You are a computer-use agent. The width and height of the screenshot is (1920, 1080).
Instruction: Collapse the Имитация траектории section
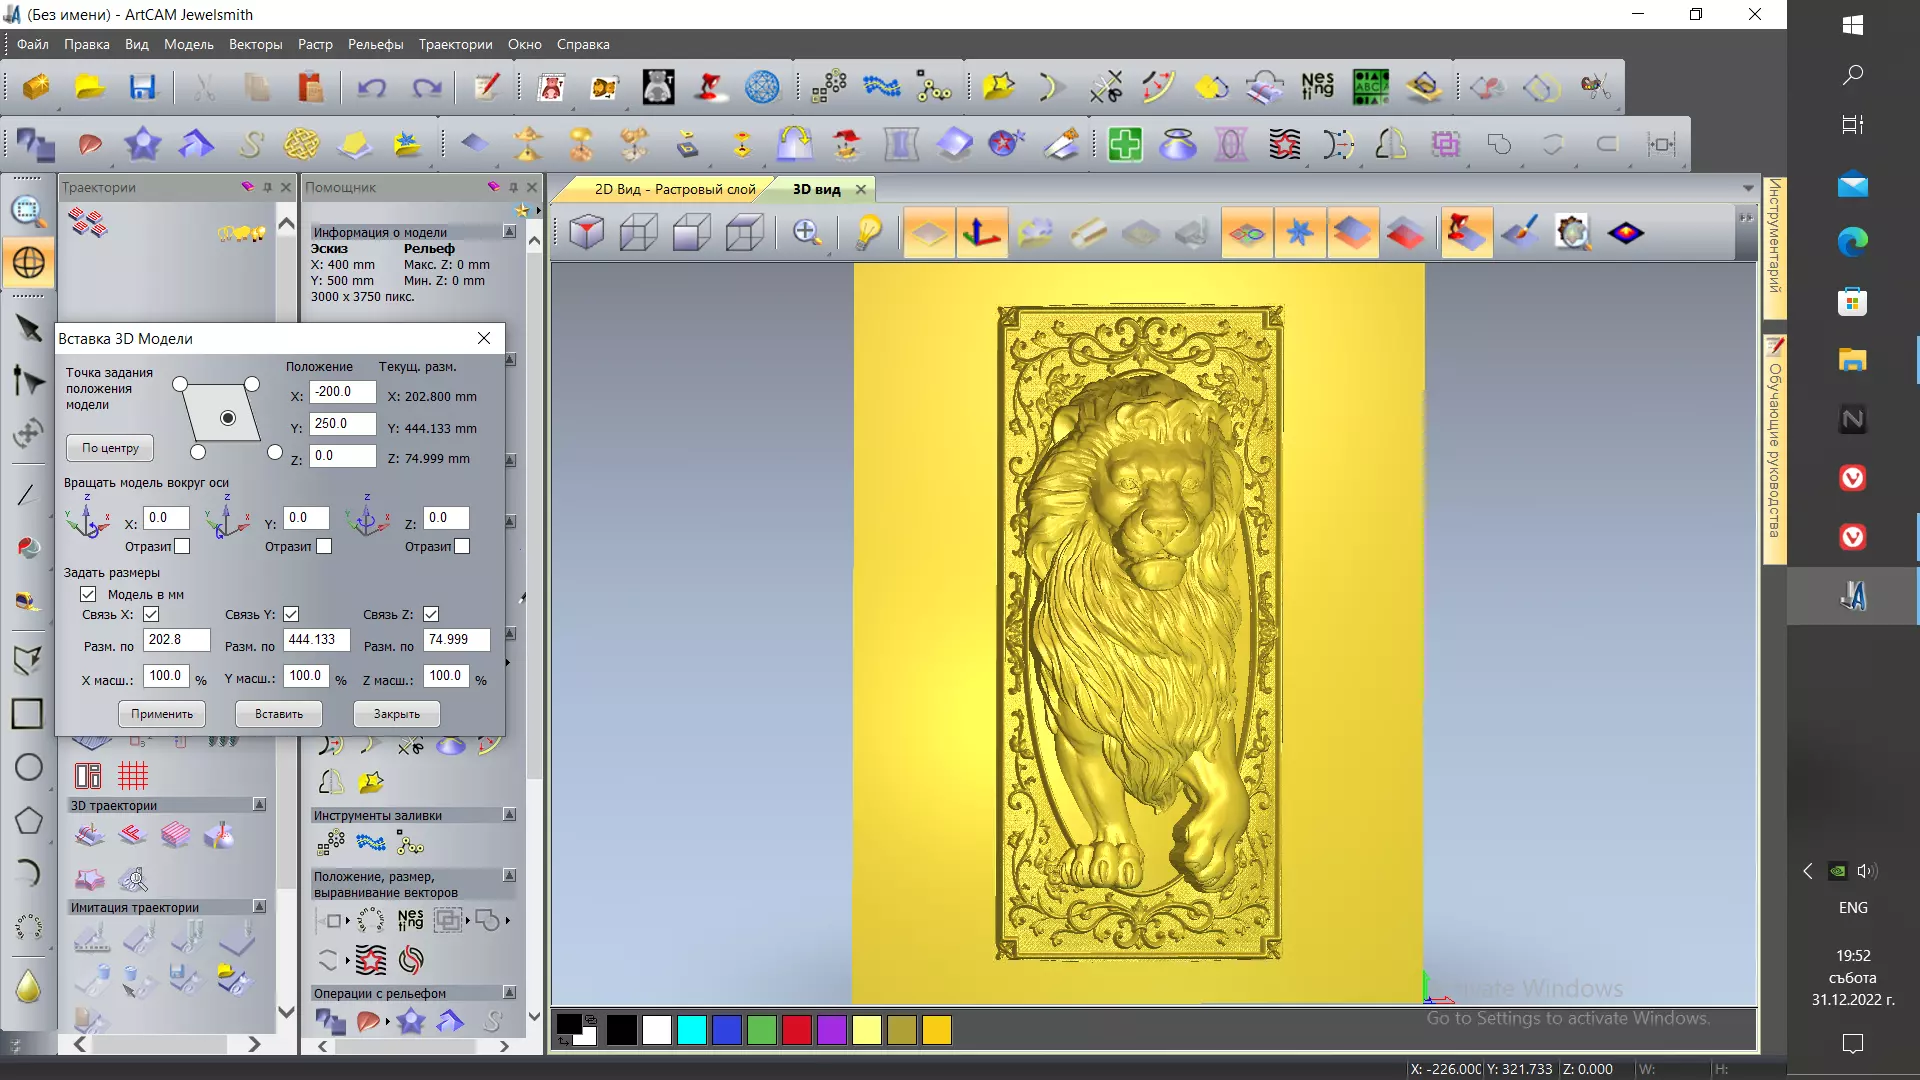click(x=259, y=907)
